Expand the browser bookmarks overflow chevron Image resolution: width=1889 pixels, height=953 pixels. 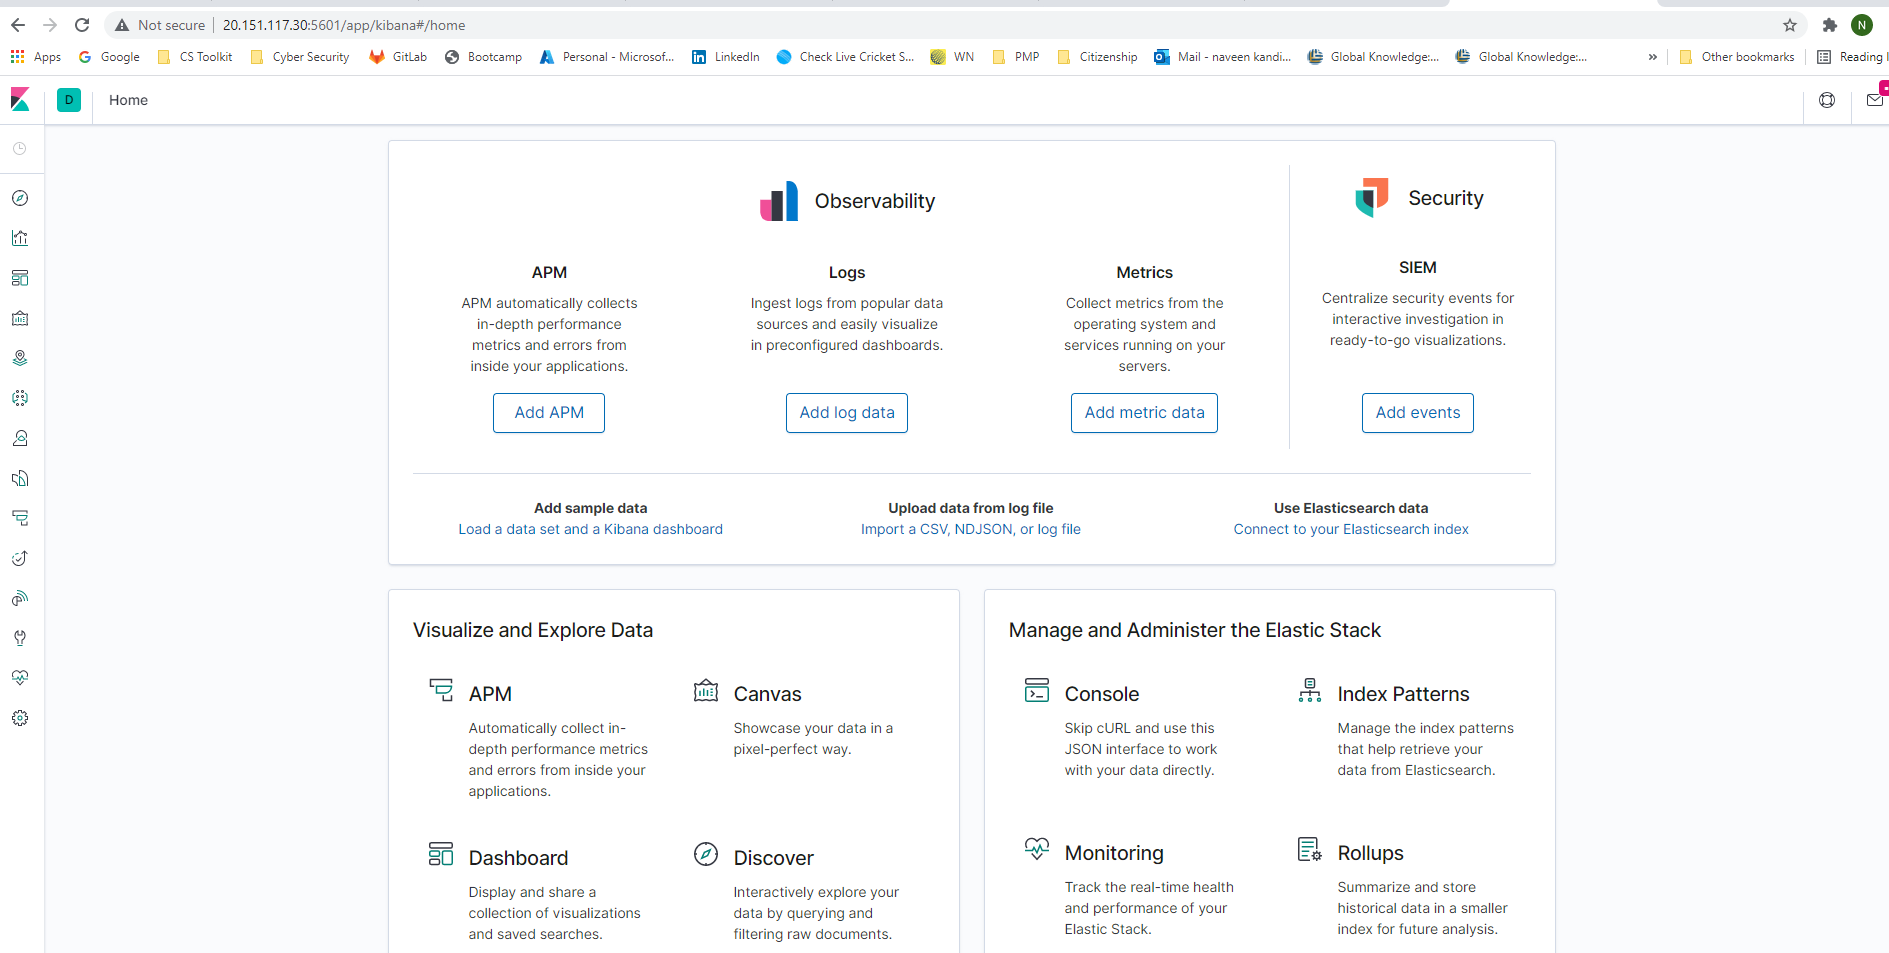pyautogui.click(x=1653, y=57)
